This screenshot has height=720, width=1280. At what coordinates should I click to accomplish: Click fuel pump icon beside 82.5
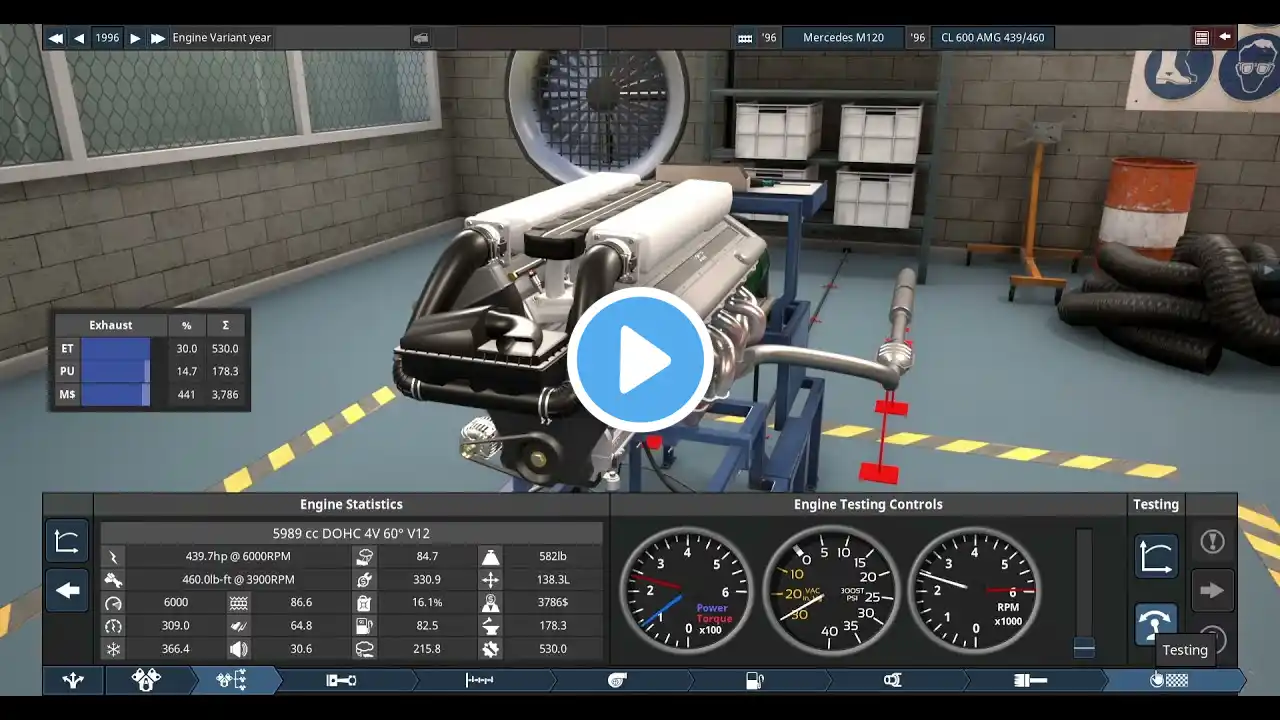pos(365,625)
